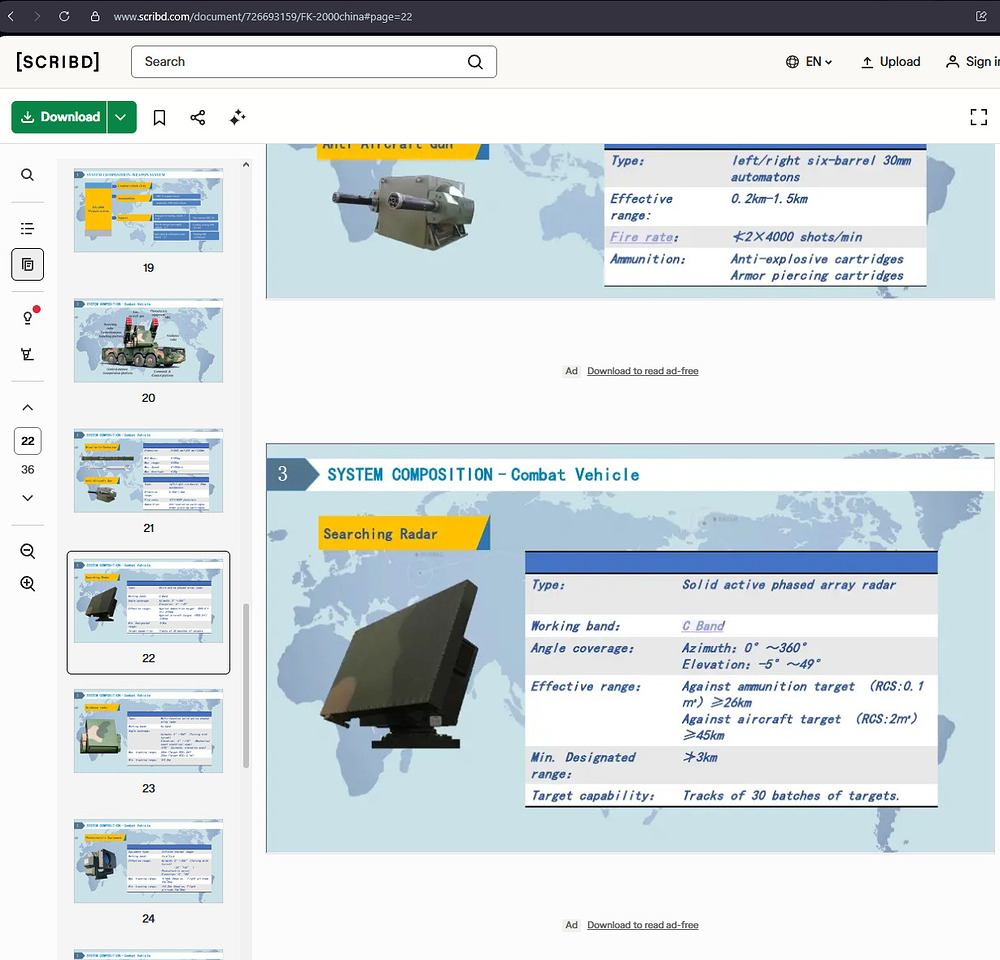Open the table of contents list icon
The width and height of the screenshot is (1000, 960).
(27, 228)
